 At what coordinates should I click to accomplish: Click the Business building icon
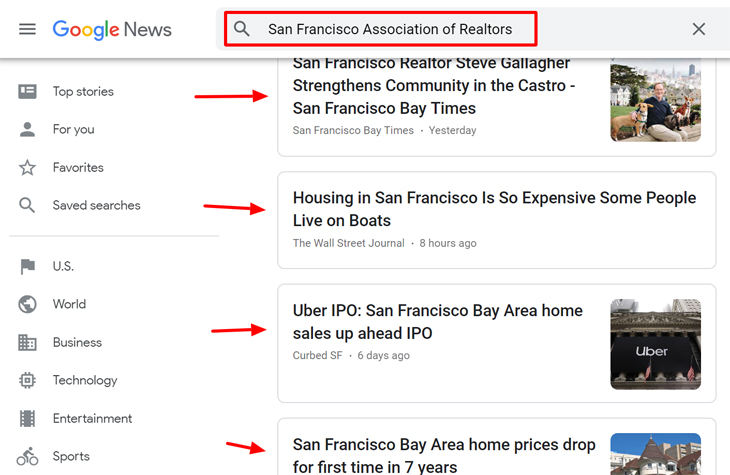point(27,342)
